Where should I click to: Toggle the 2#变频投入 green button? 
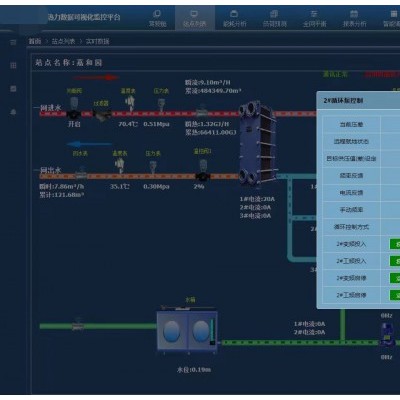[x=395, y=244]
